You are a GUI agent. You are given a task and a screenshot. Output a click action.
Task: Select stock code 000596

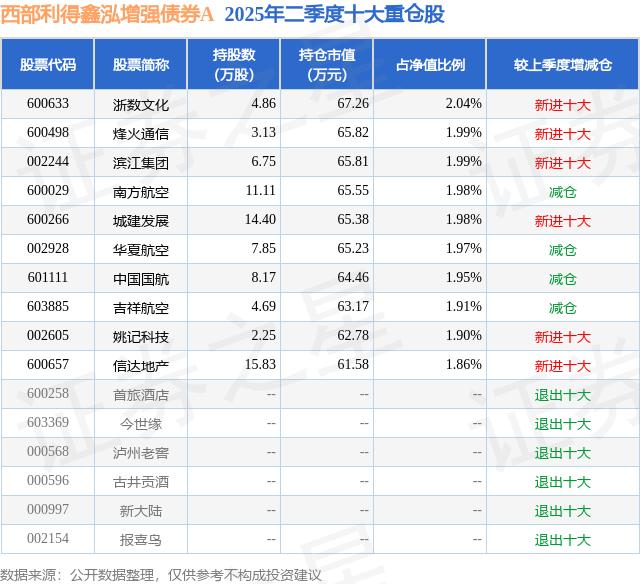coord(48,480)
